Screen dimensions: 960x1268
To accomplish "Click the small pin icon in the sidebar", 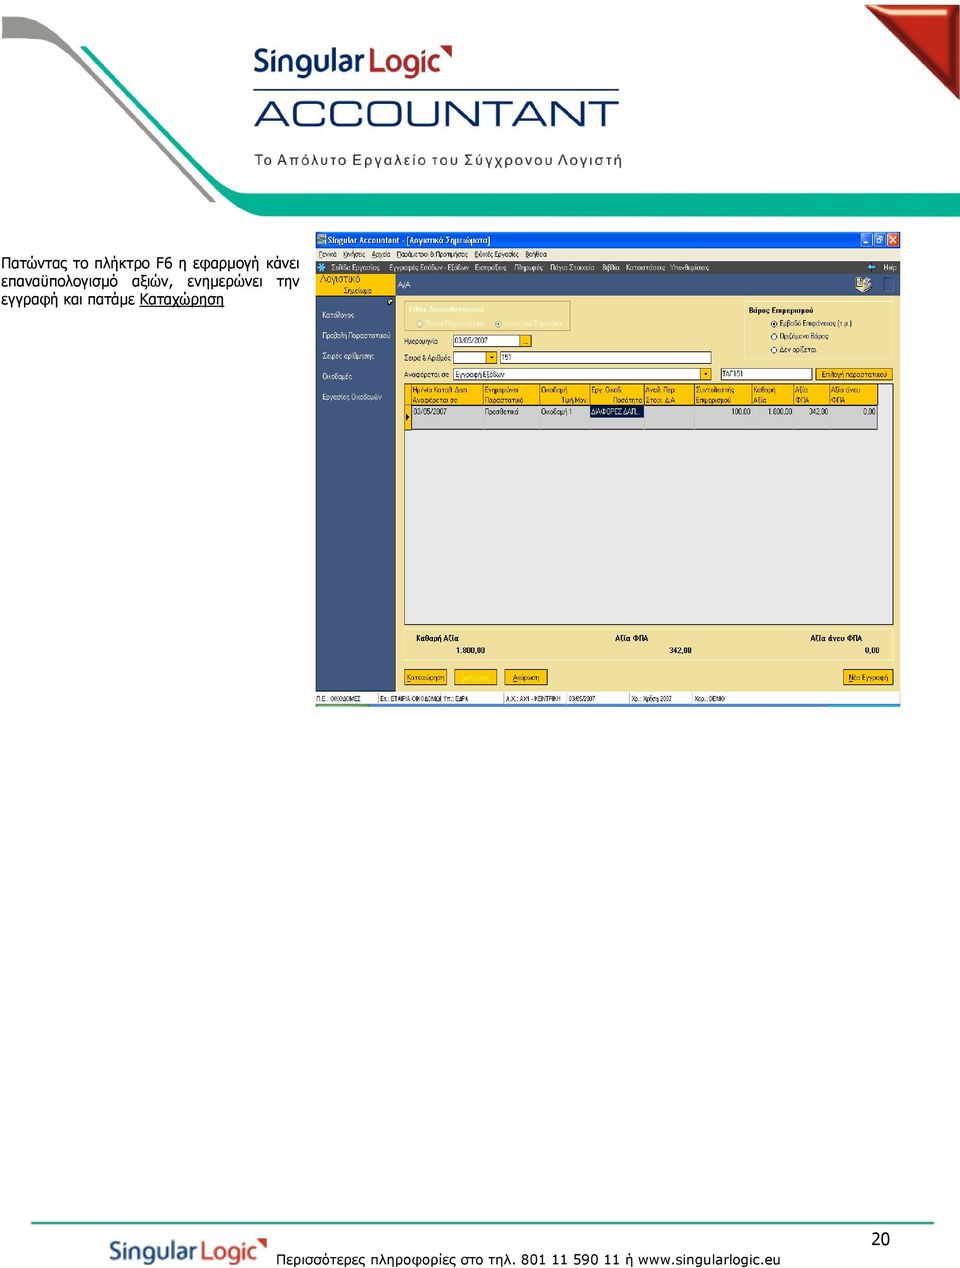I will click(x=390, y=302).
